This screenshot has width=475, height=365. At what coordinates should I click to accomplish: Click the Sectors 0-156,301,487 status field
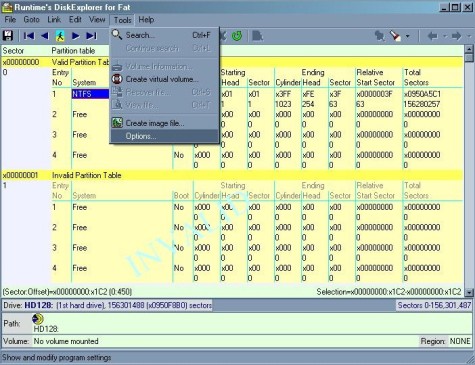click(434, 305)
